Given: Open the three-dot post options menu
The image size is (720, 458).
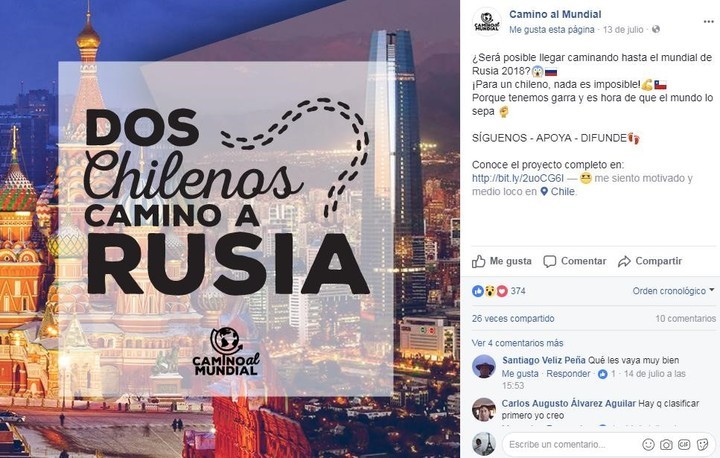Looking at the screenshot, I should 708,22.
